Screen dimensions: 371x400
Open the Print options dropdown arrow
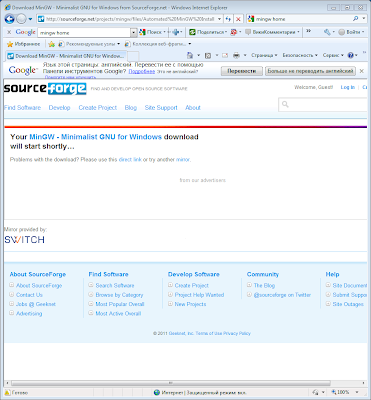click(x=245, y=55)
